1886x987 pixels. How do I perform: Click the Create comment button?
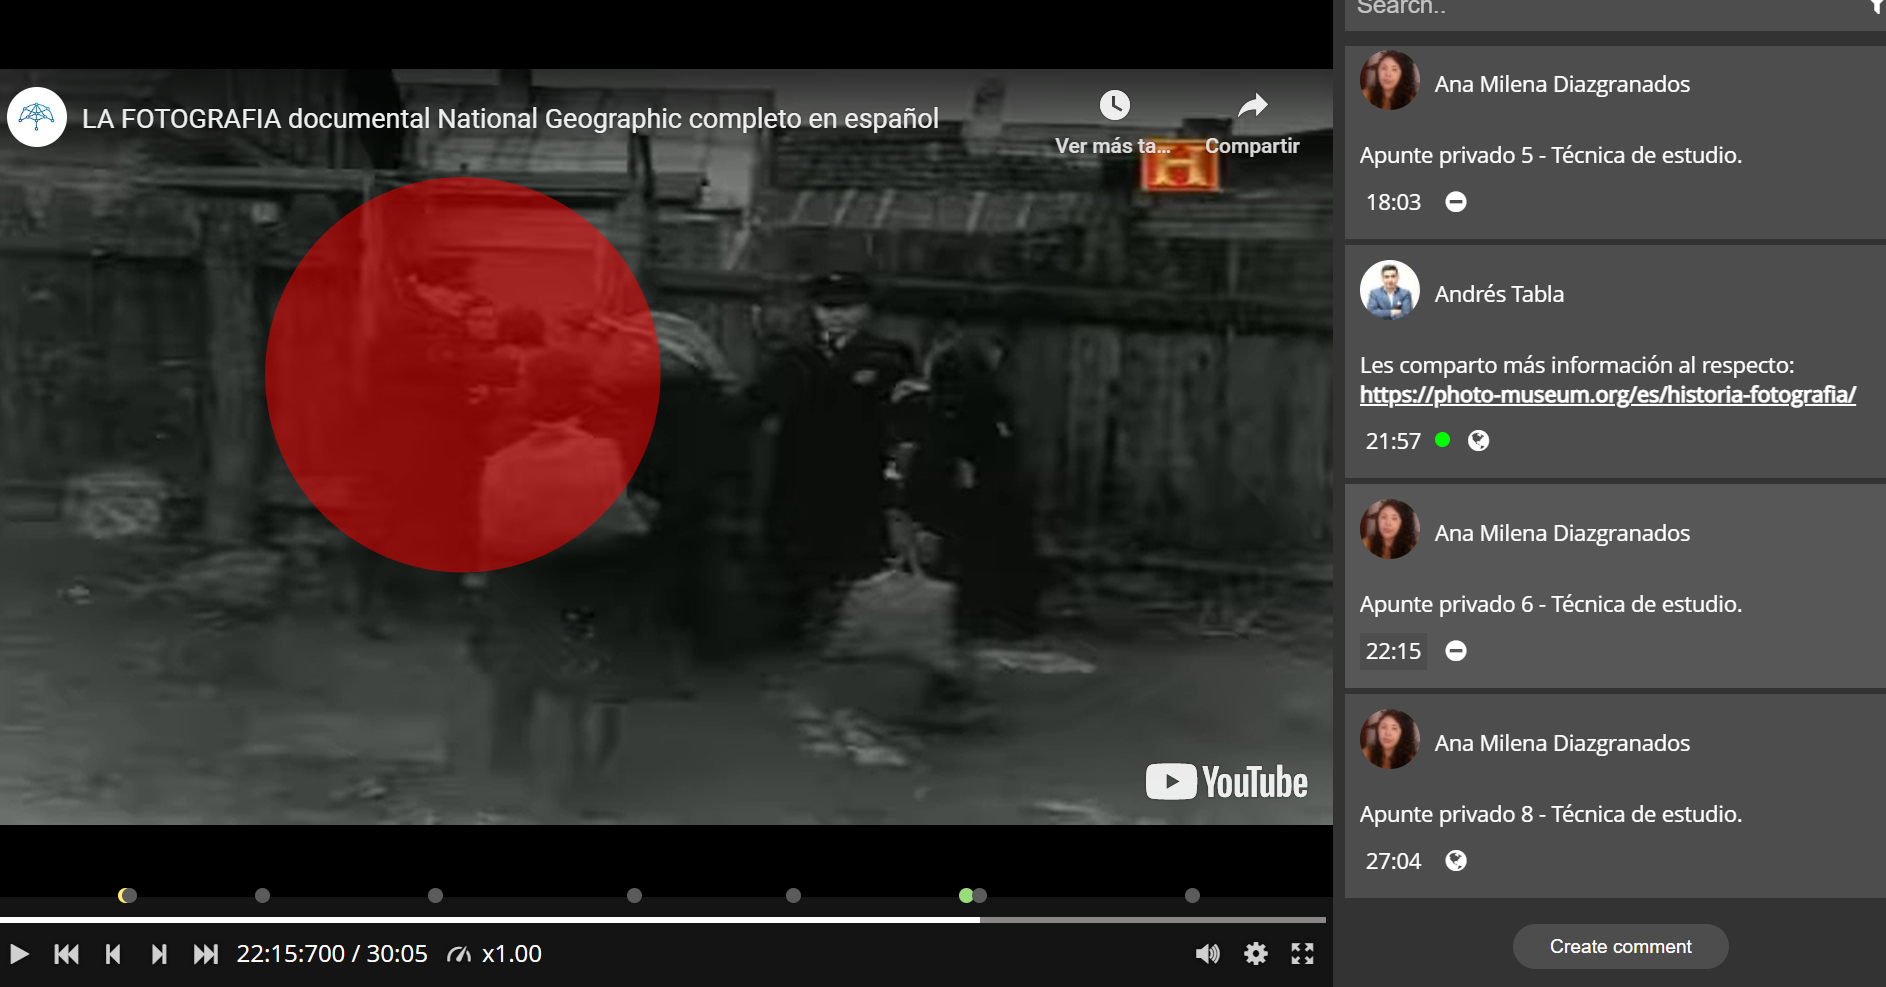1620,946
